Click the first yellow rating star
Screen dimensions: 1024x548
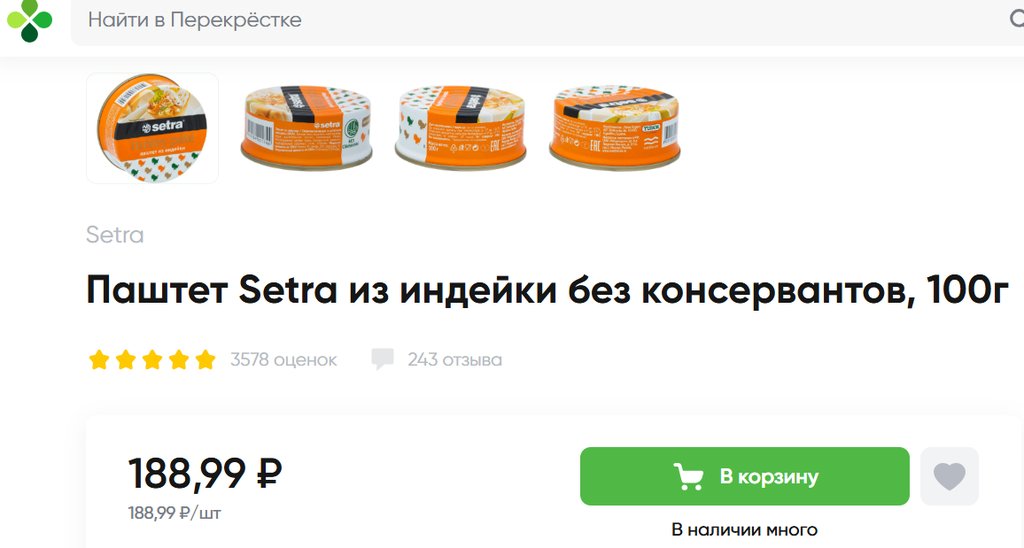99,359
